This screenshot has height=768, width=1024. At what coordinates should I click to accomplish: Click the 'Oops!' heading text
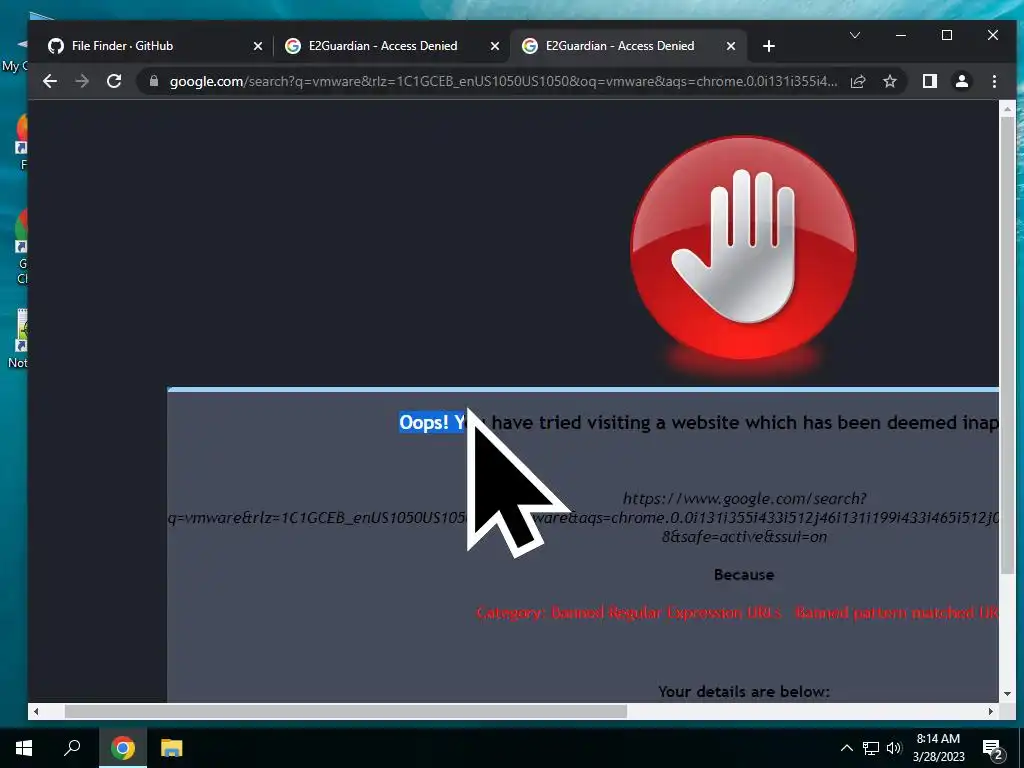[x=424, y=423]
